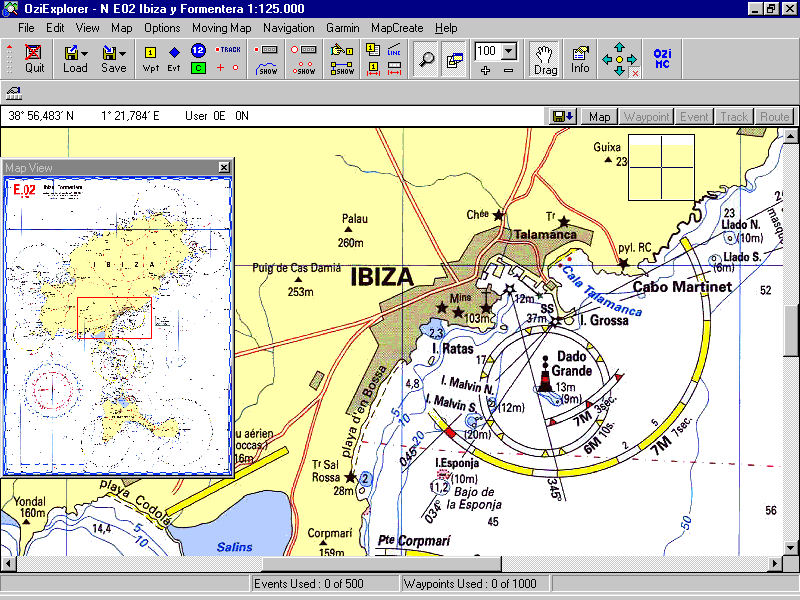Viewport: 800px width, 600px height.
Task: Click the Load floppy disk icon
Action: coord(71,53)
